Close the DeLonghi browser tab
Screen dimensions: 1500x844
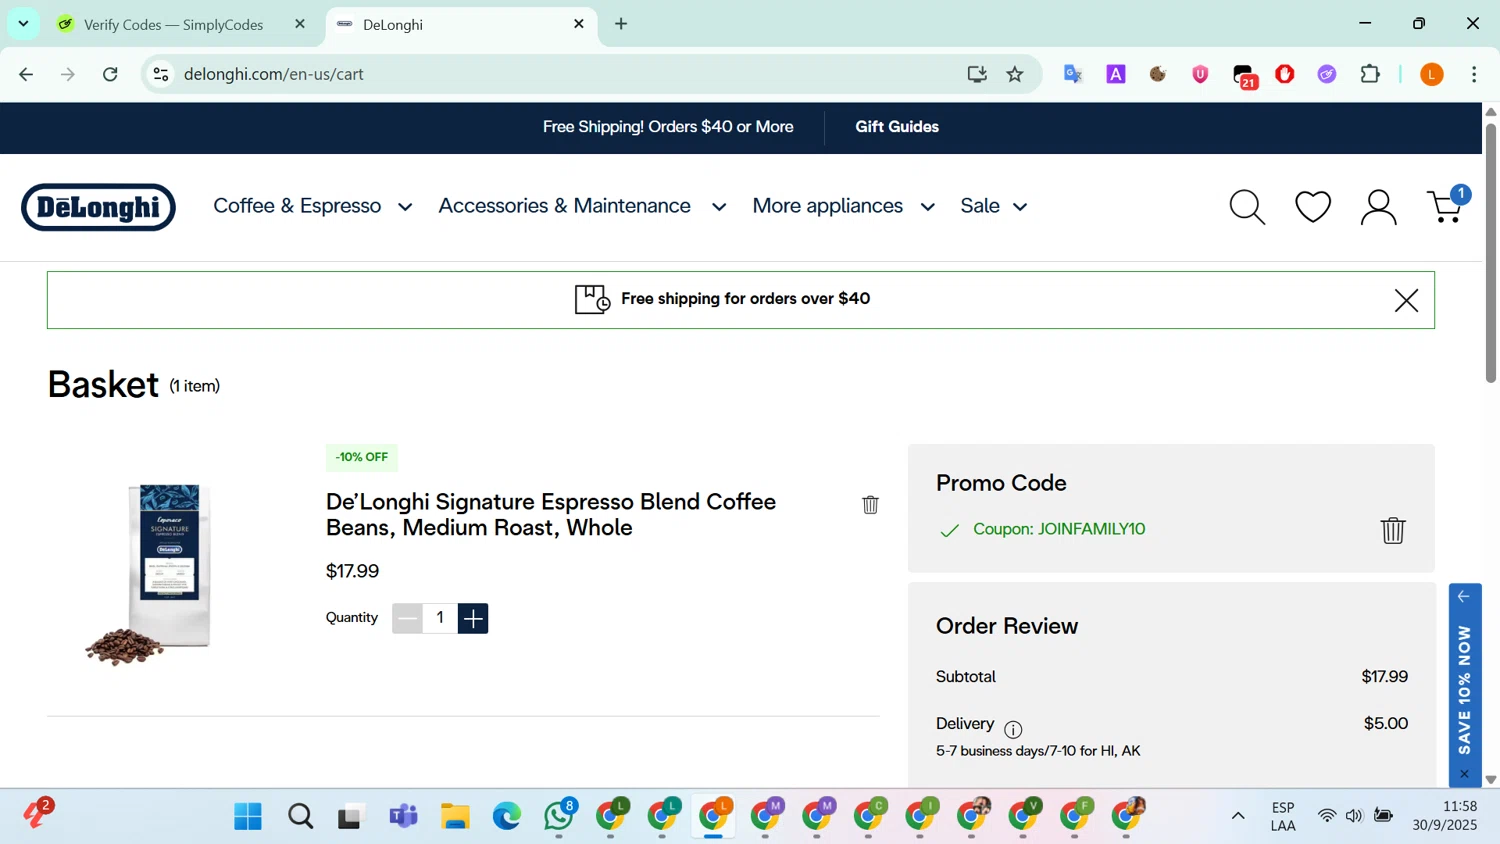(579, 24)
